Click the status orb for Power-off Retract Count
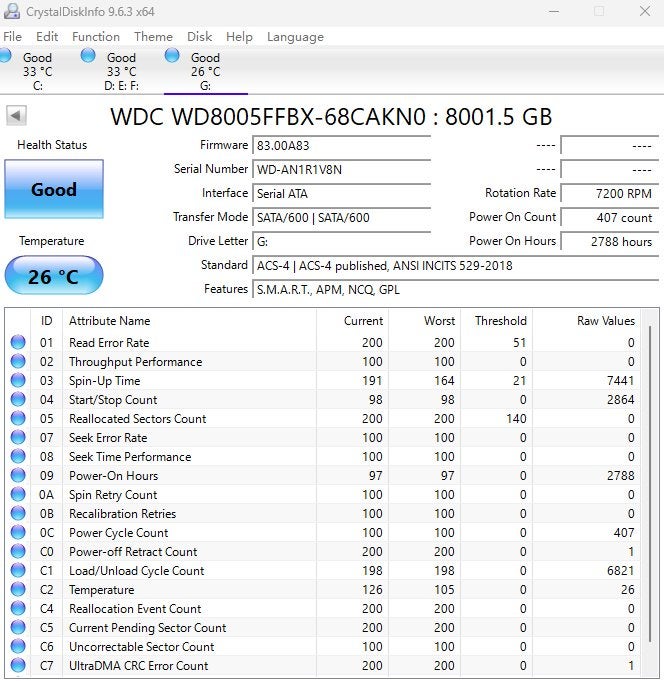The height and width of the screenshot is (681, 664). pyautogui.click(x=18, y=551)
